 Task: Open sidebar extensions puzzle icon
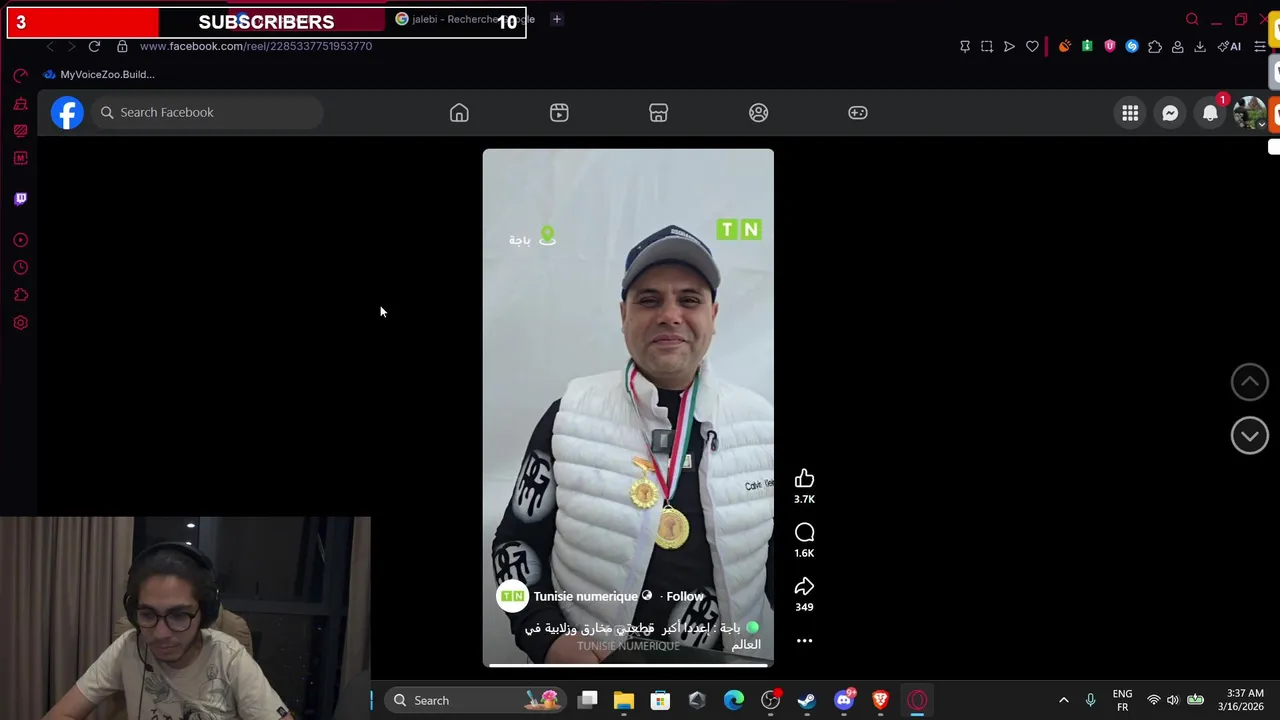click(x=20, y=295)
